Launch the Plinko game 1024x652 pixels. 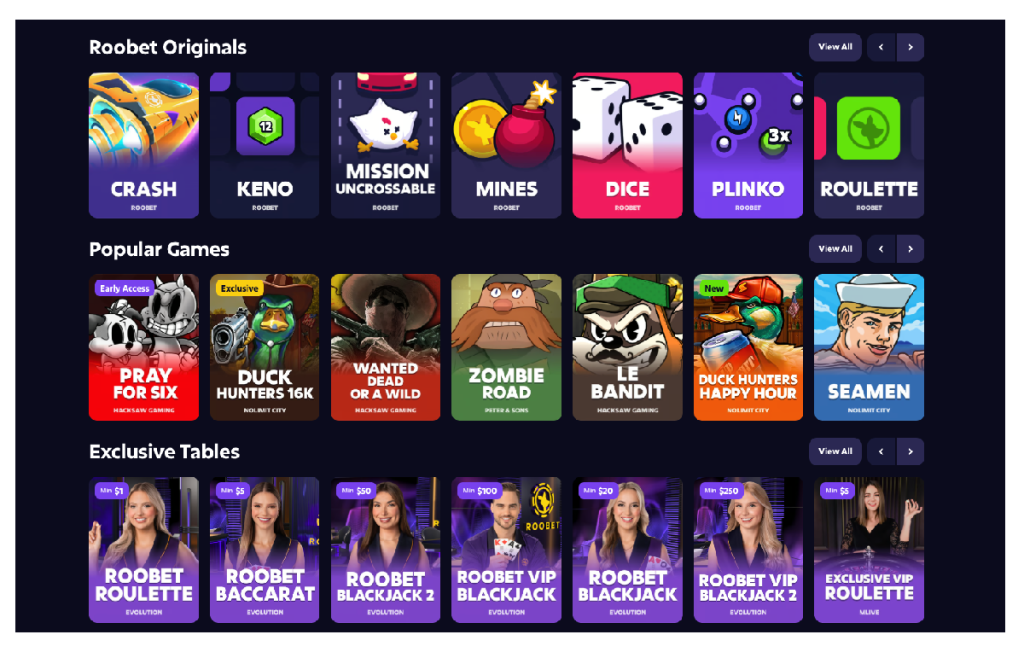(x=748, y=145)
